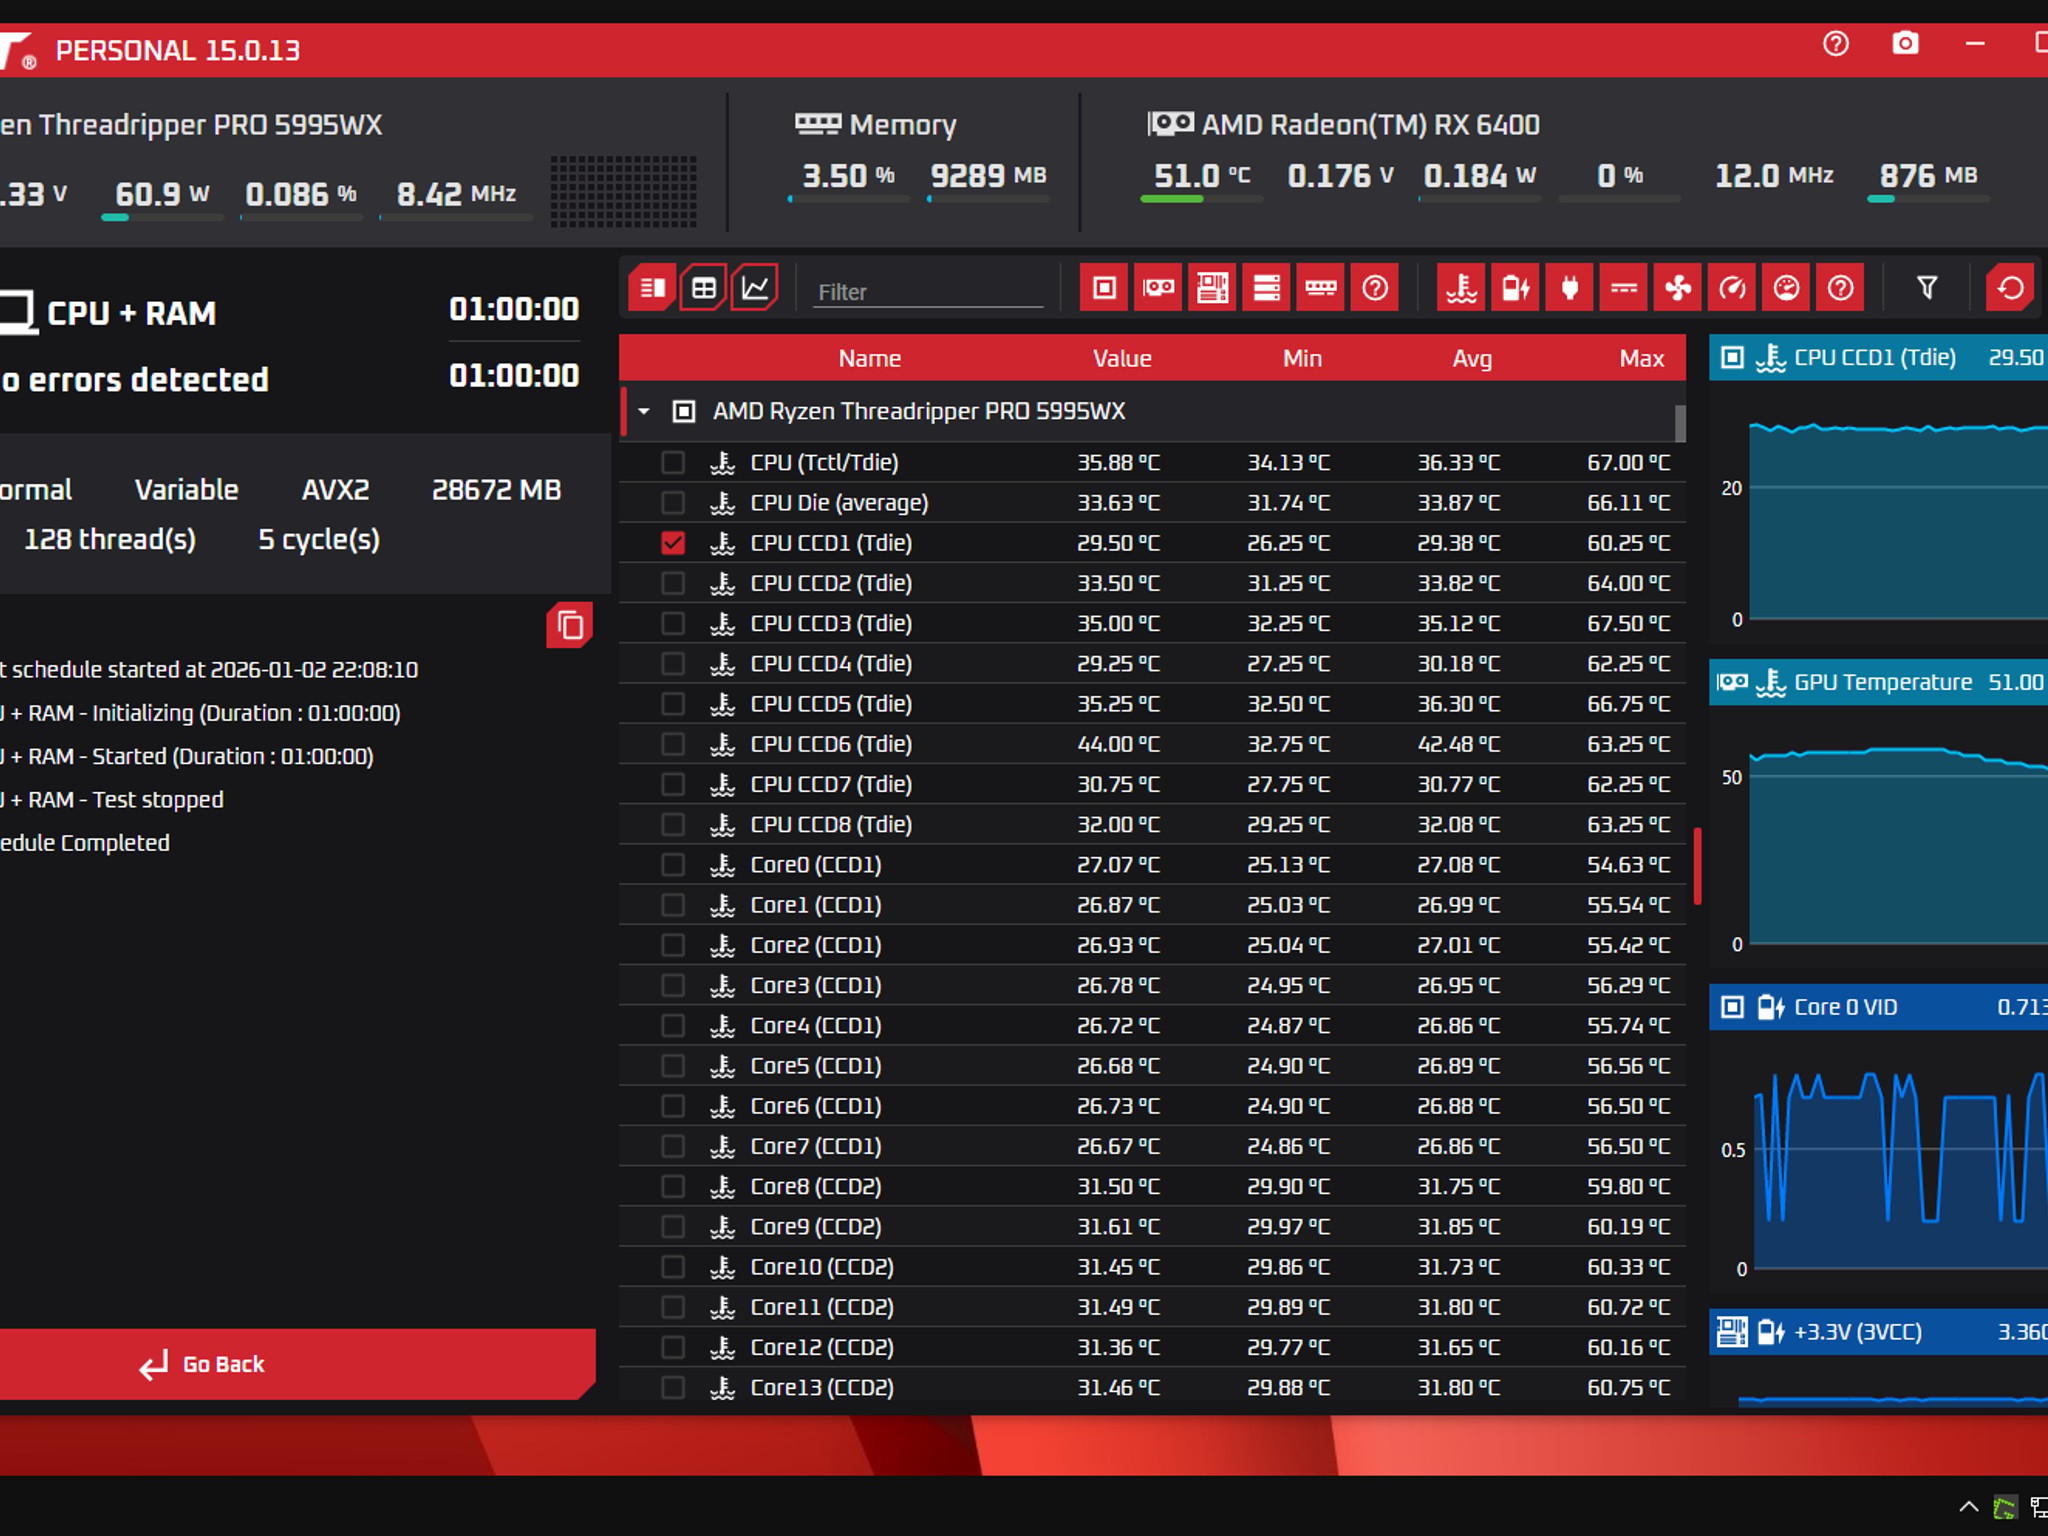
Task: Toggle the fan sensor type filter
Action: click(x=1678, y=288)
